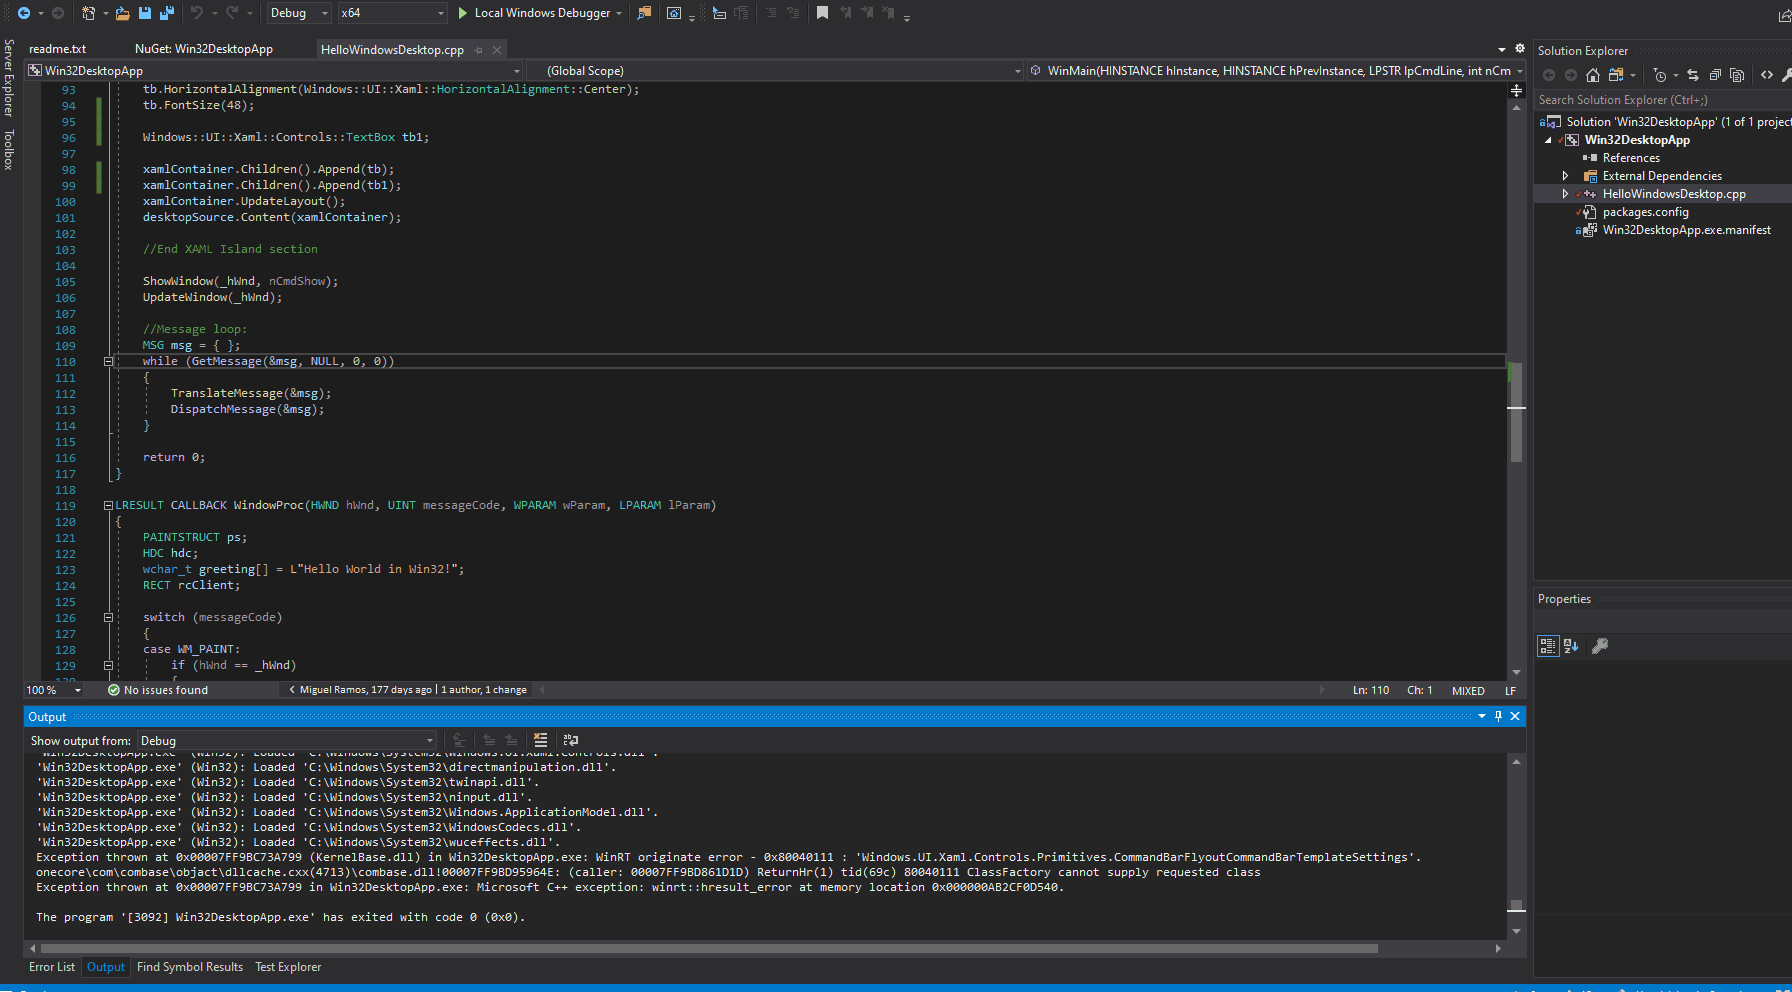Switch to the readme.txt tab
Viewport: 1792px width, 992px height.
tap(57, 49)
